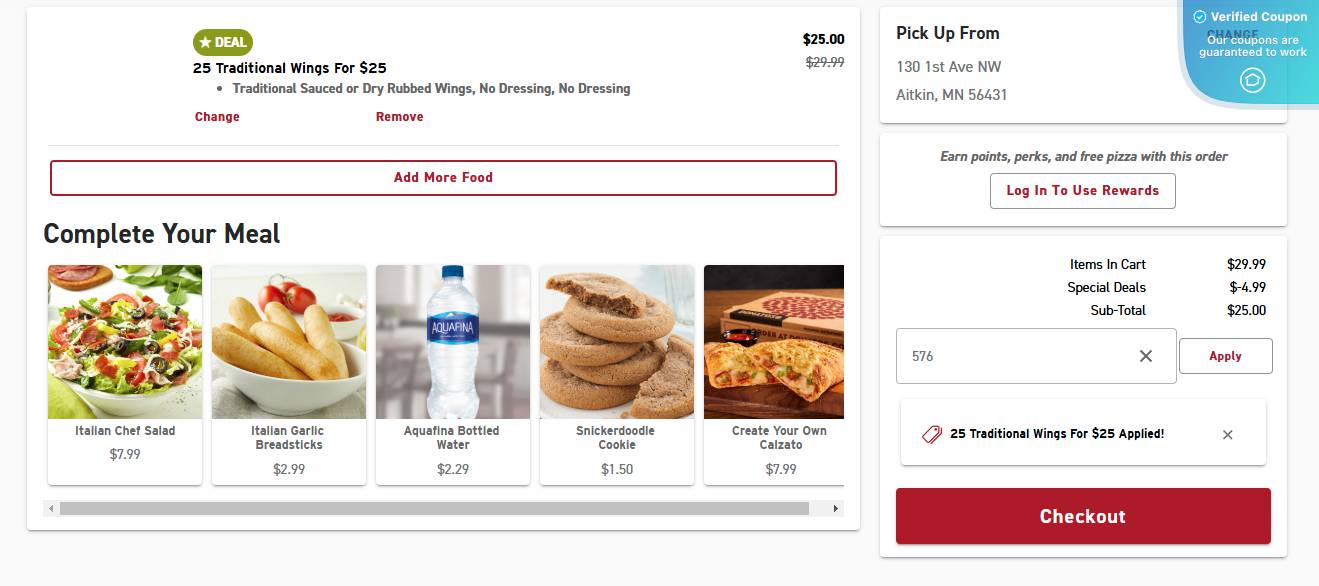This screenshot has width=1319, height=586.
Task: Click the red coupon tag icon
Action: (931, 434)
